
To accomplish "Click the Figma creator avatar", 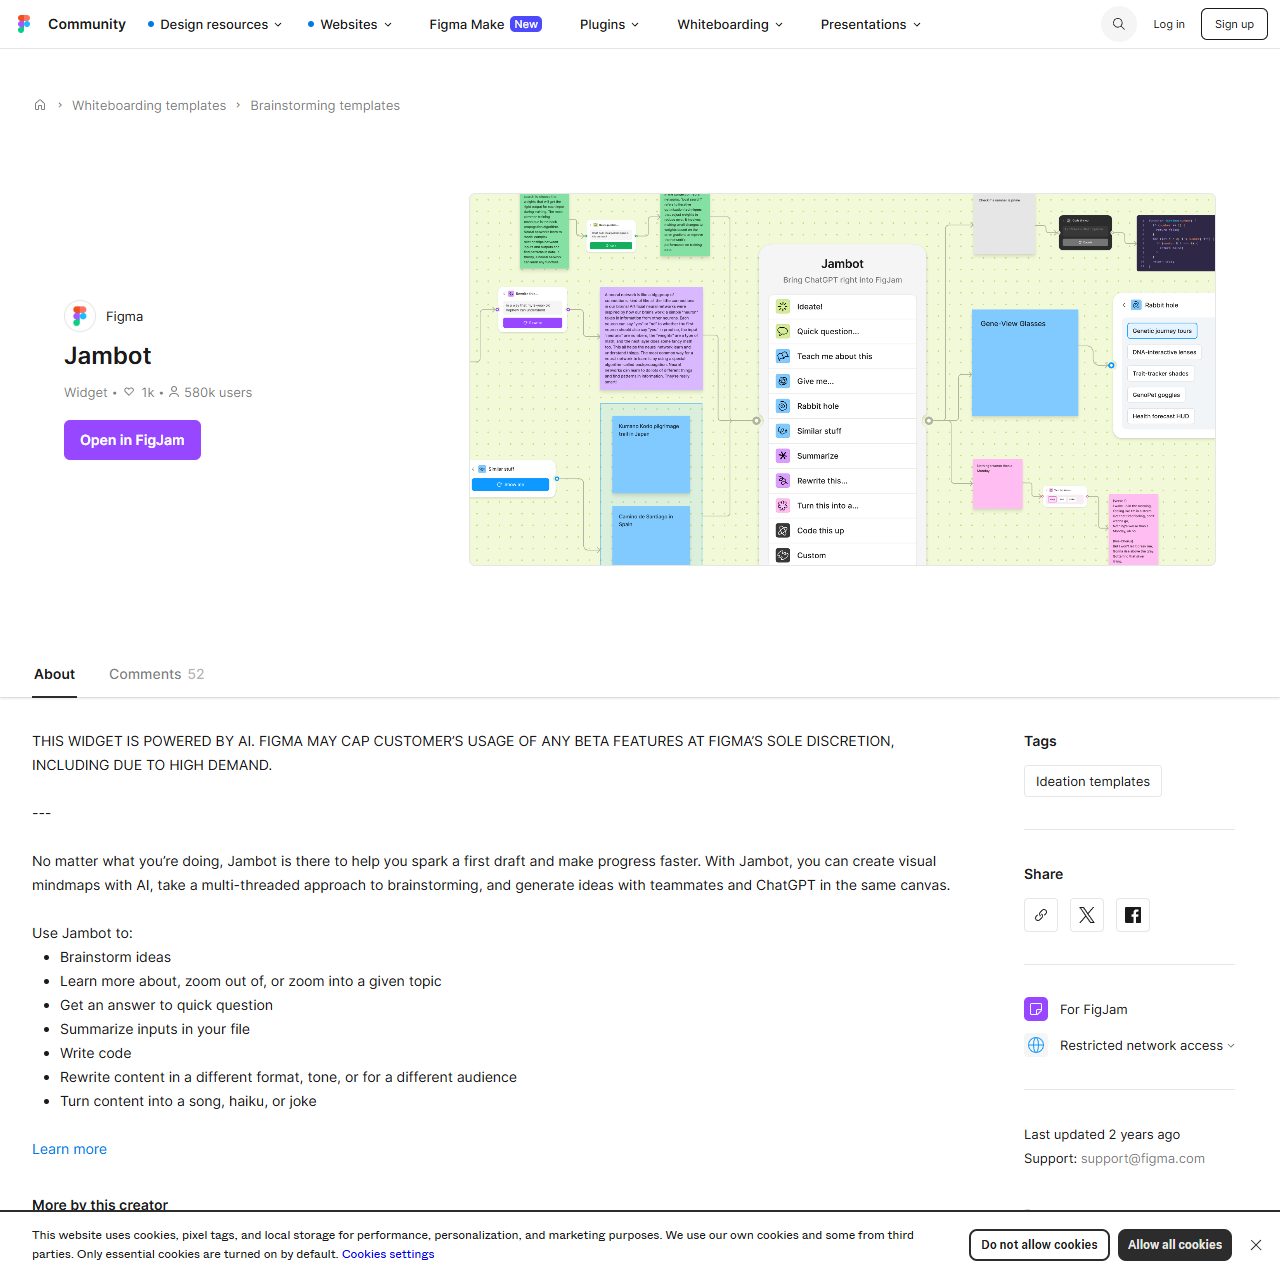I will click(x=79, y=315).
